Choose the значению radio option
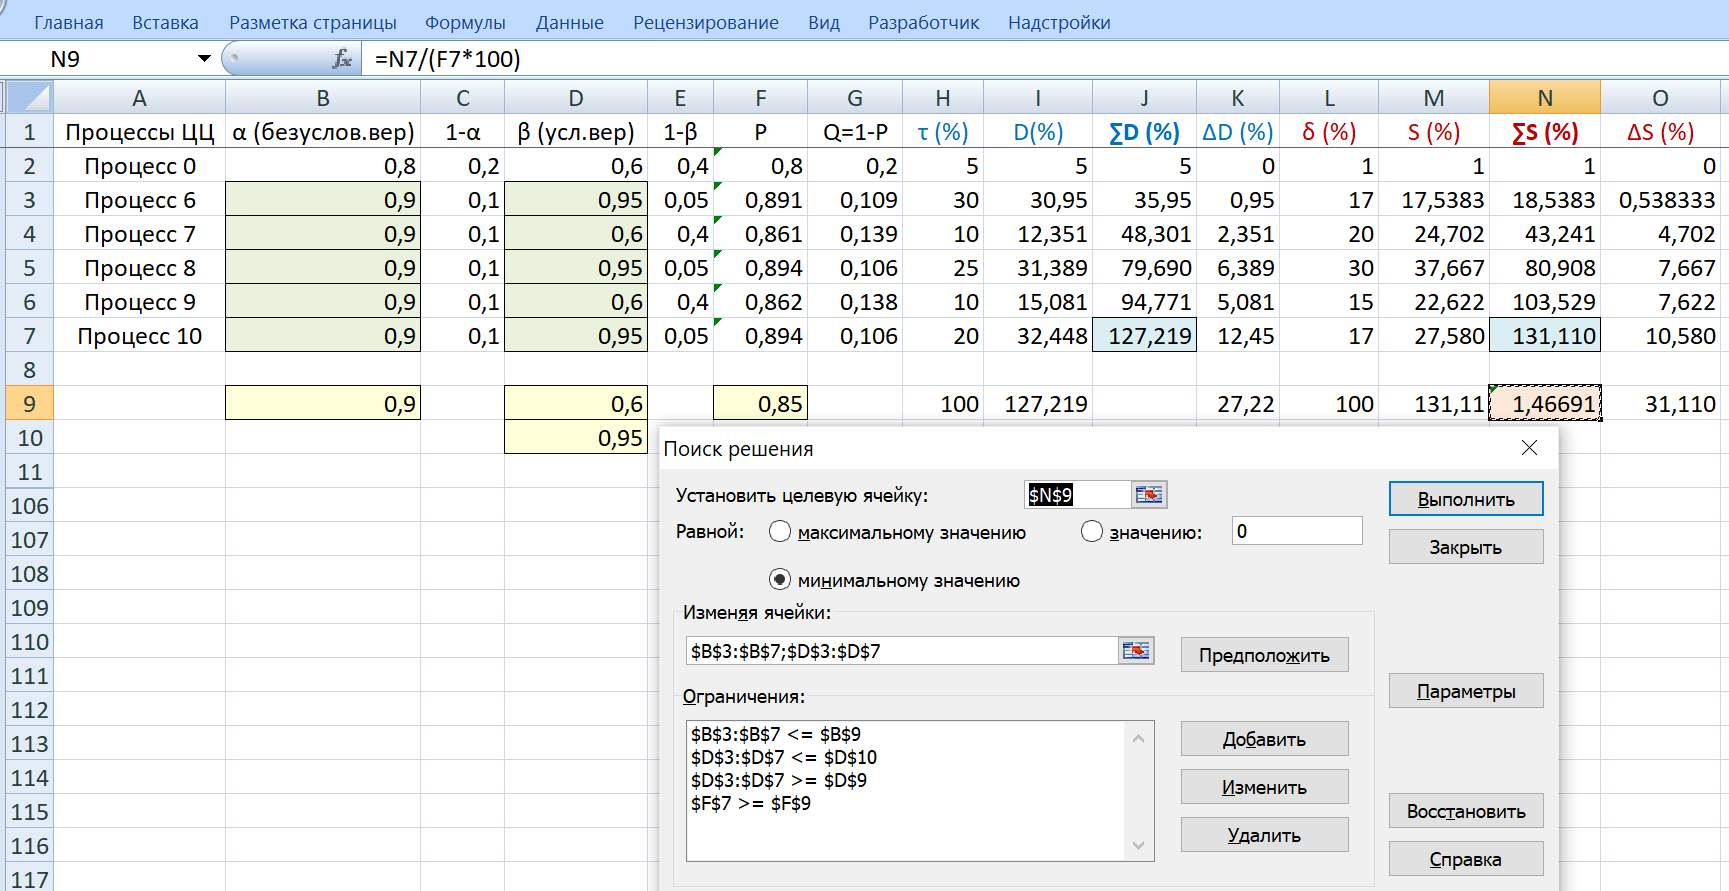1729x891 pixels. pyautogui.click(x=1092, y=532)
